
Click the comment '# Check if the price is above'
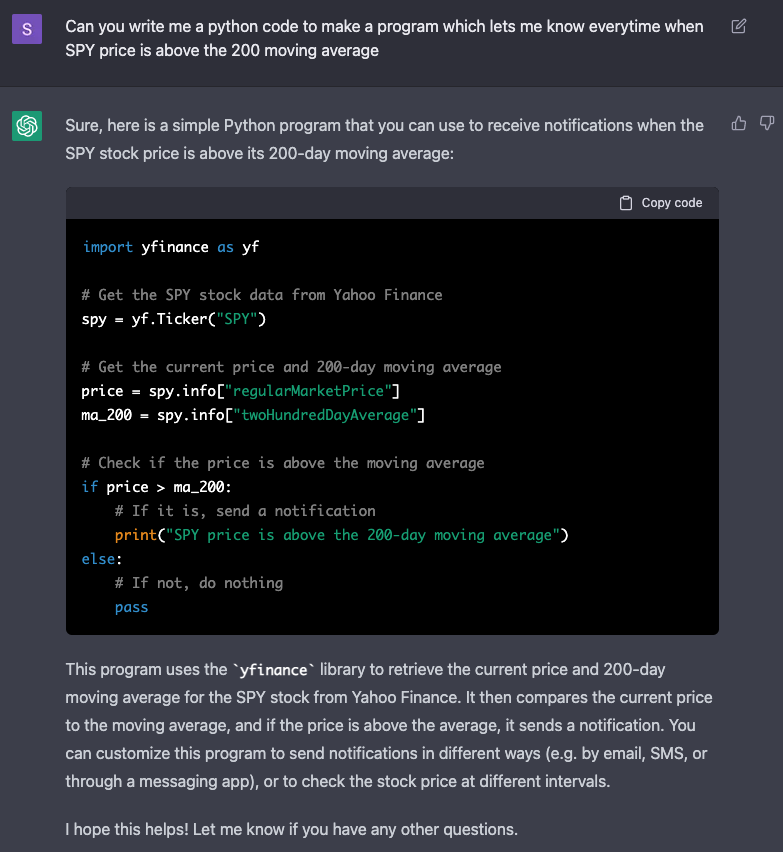[283, 463]
